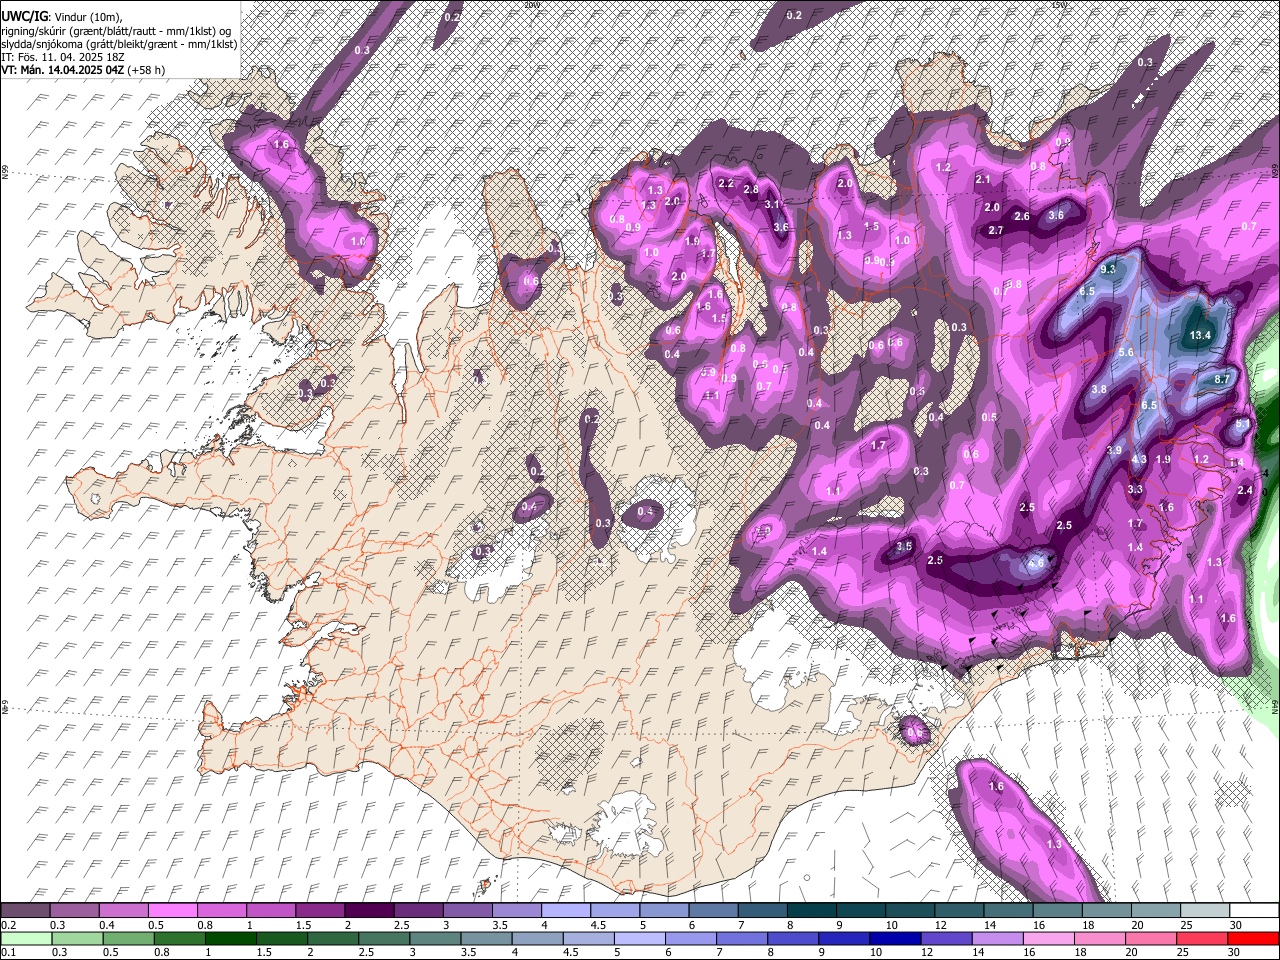1280x960 pixels.
Task: Click the 2.1 precipitation label
Action: pyautogui.click(x=983, y=180)
